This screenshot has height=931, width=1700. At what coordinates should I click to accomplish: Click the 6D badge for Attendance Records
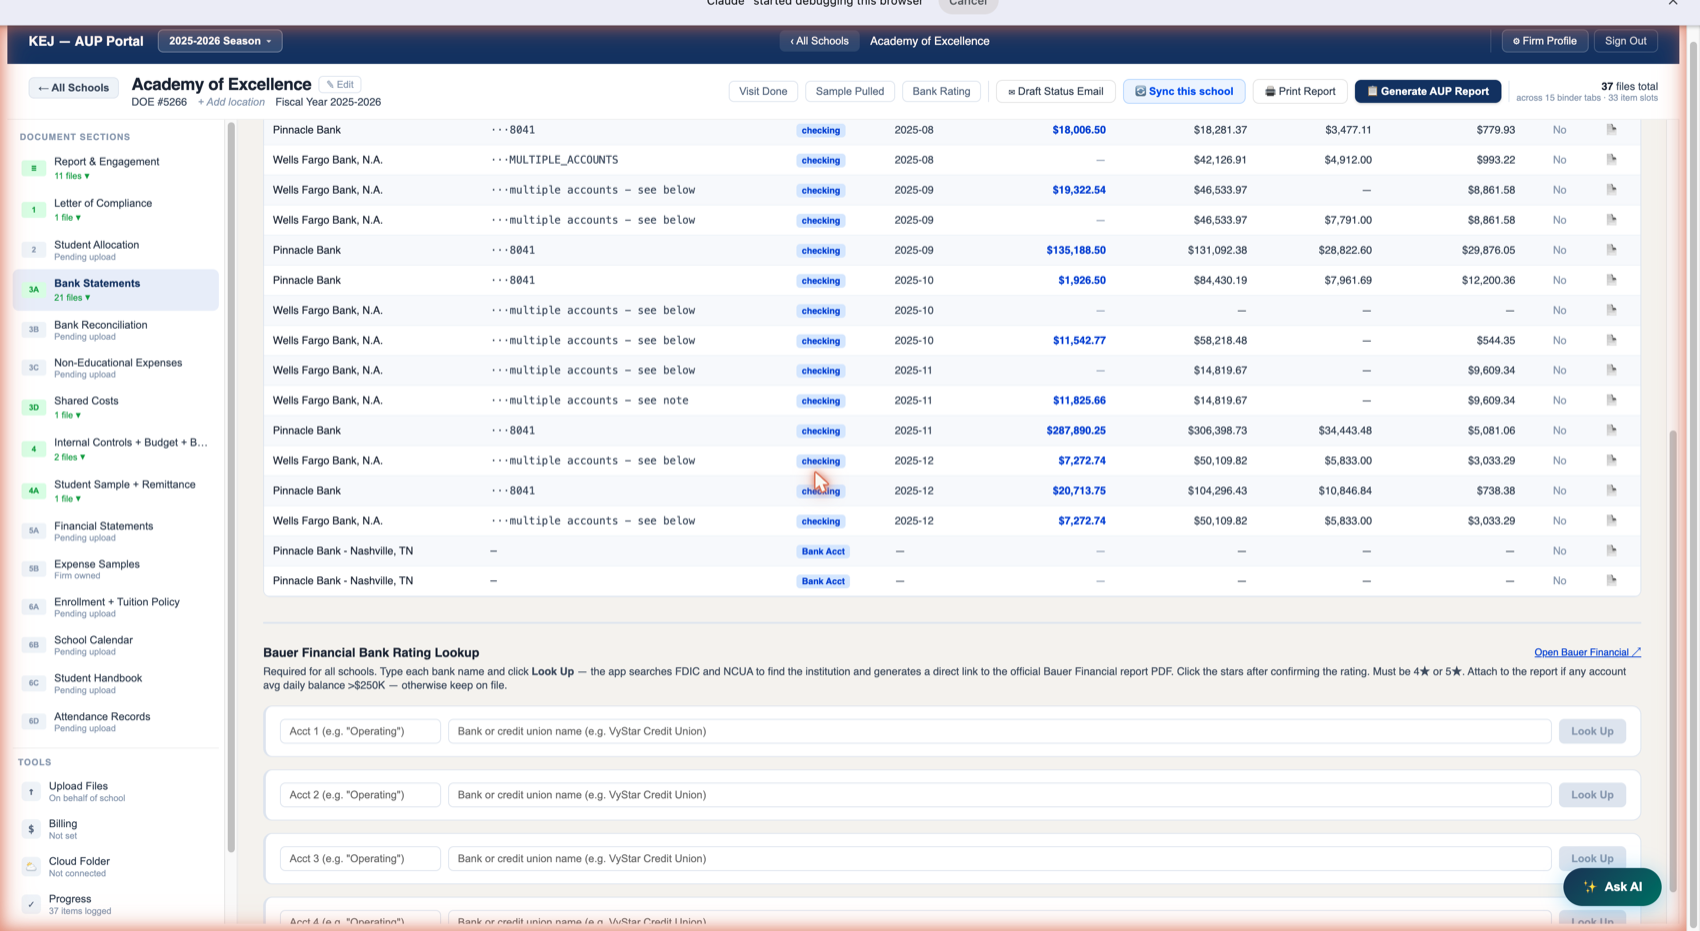(33, 721)
